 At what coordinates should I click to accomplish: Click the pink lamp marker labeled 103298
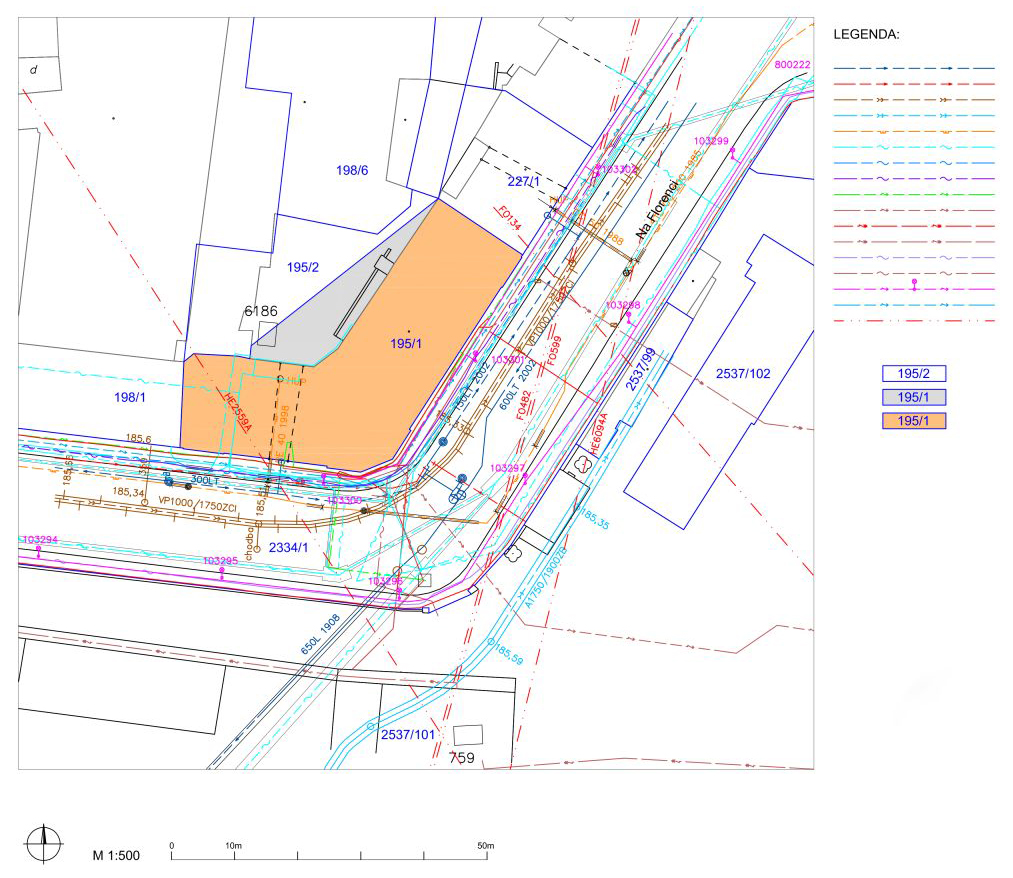tap(628, 317)
